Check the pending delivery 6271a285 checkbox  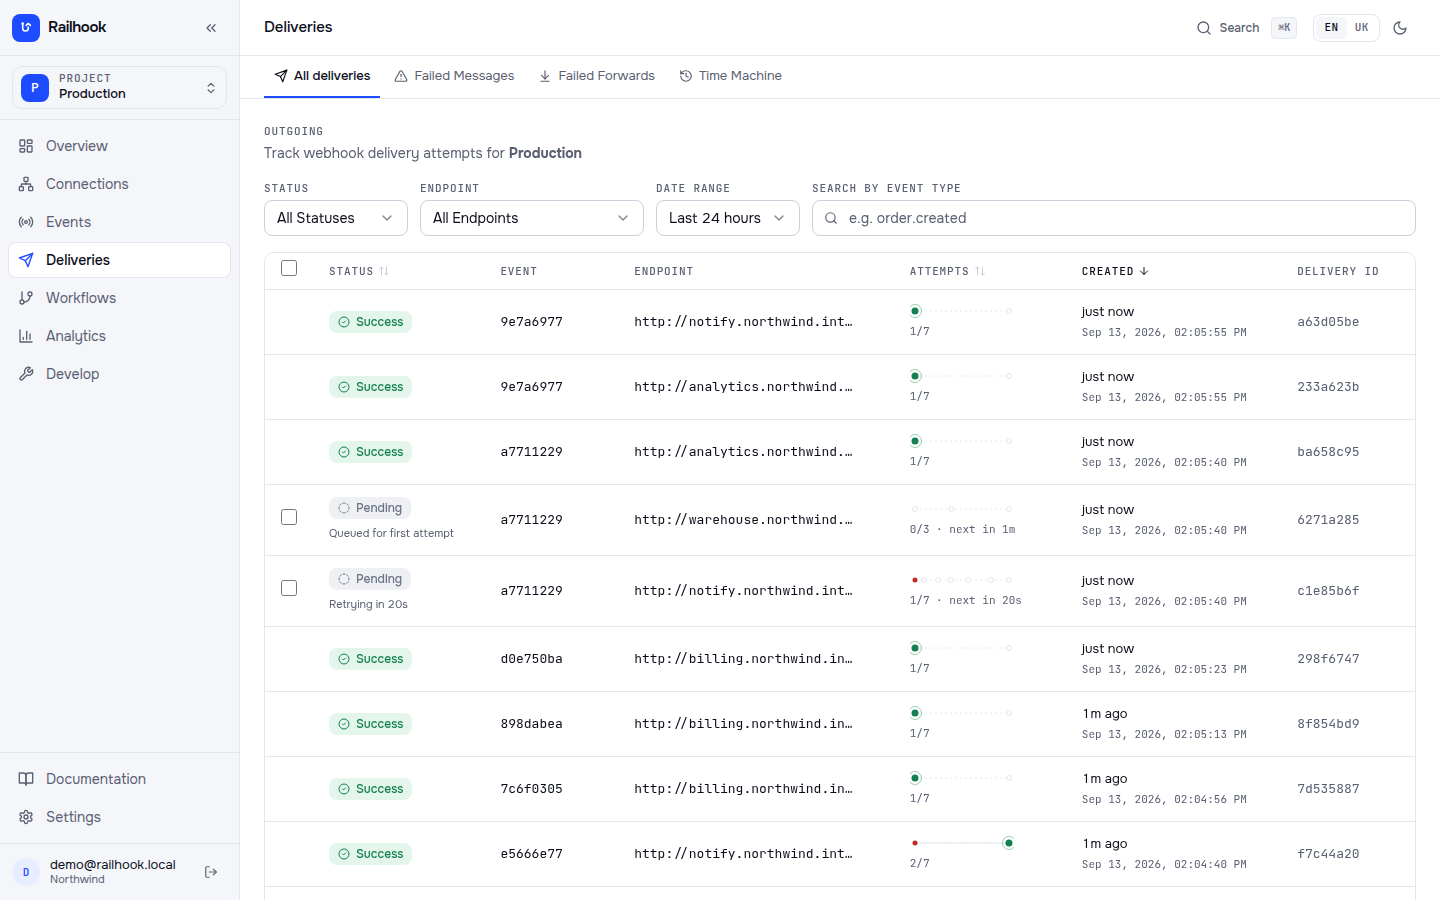coord(289,517)
